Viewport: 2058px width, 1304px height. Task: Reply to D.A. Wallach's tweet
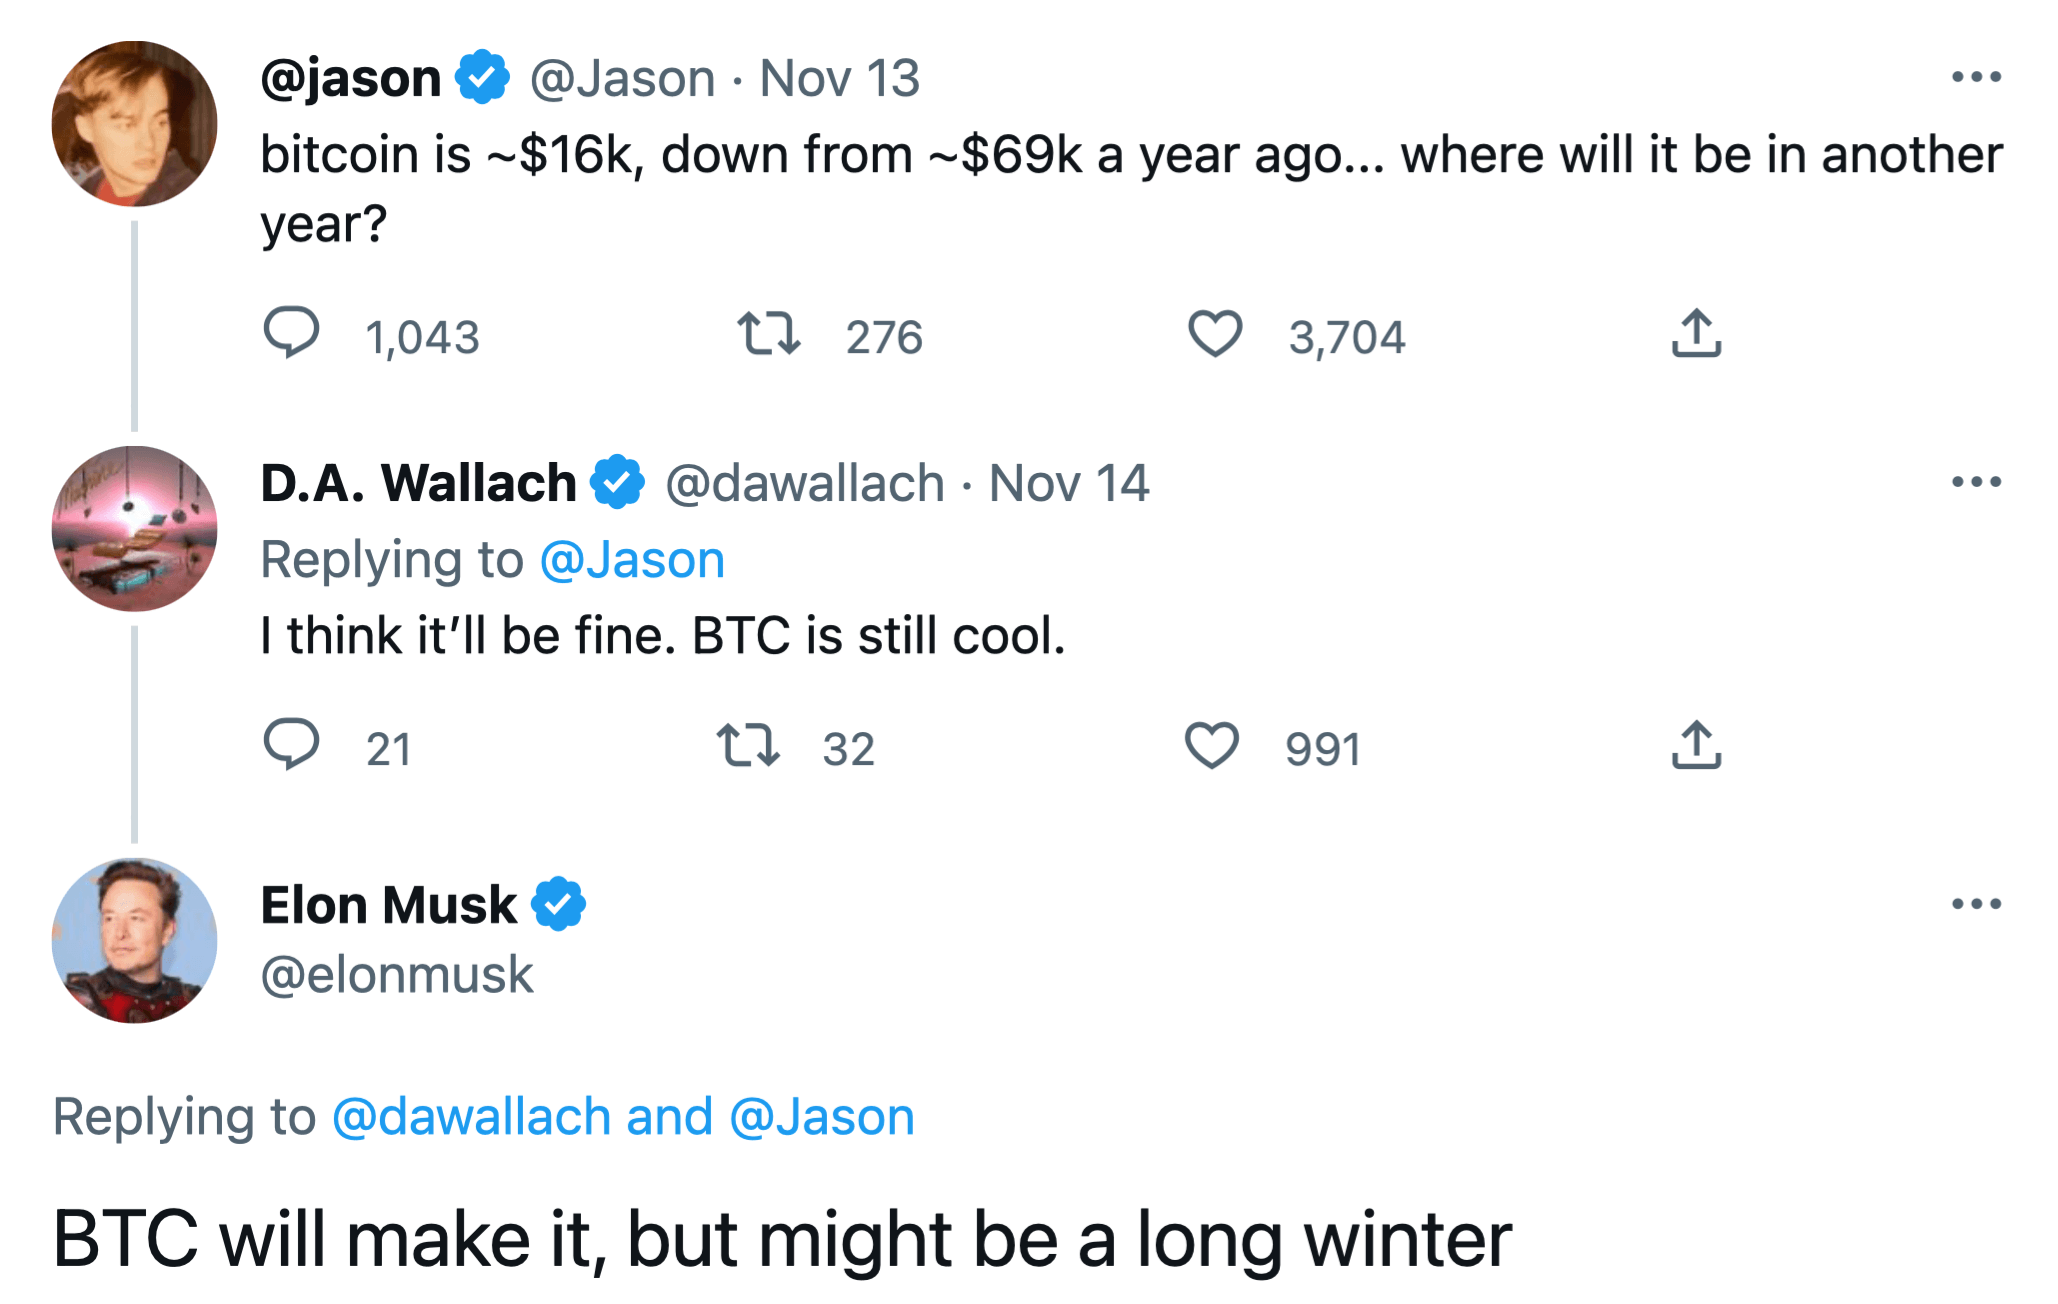(291, 745)
